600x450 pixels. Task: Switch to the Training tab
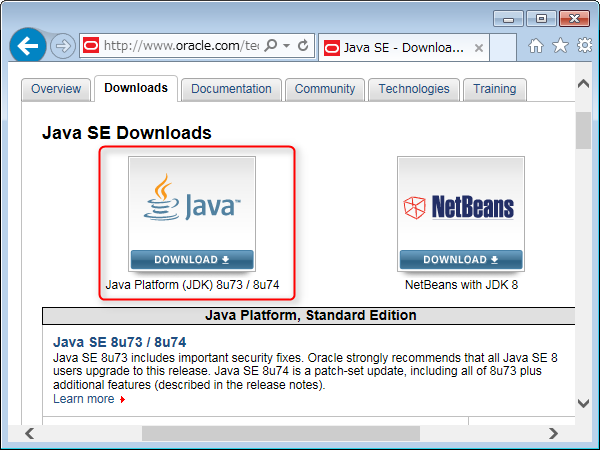coord(494,89)
